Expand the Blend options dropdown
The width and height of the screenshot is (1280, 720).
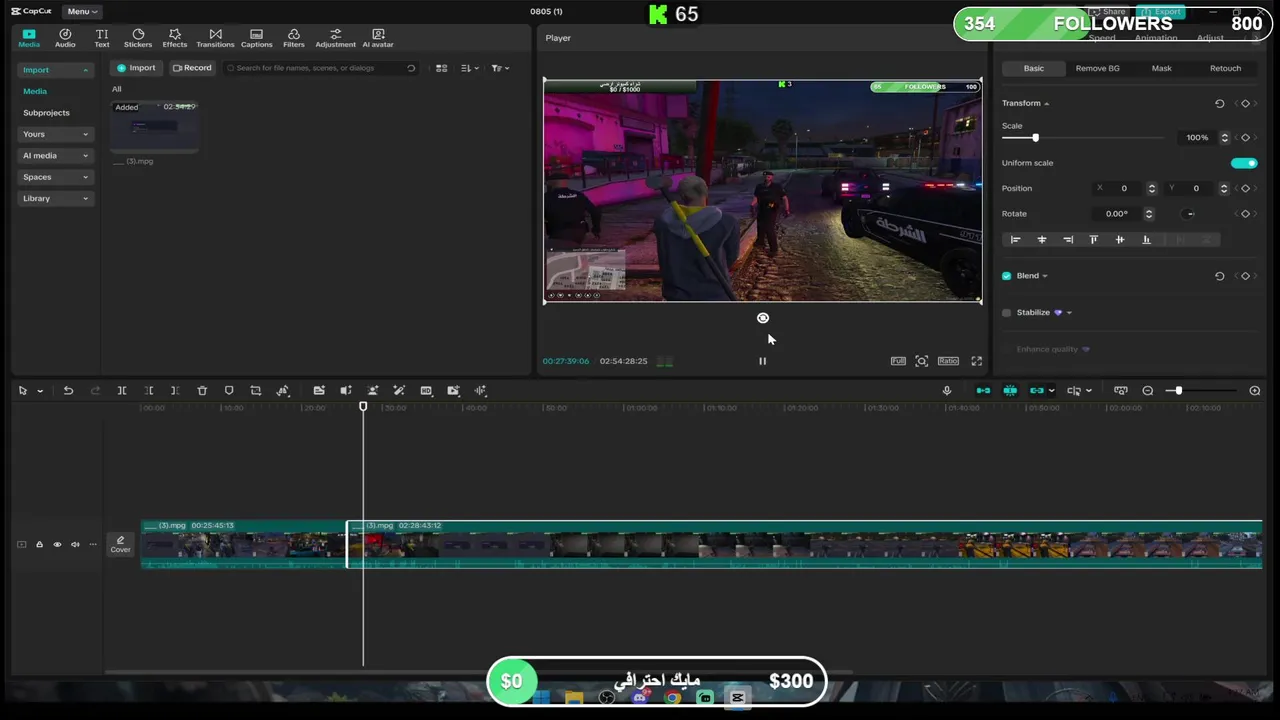pyautogui.click(x=1045, y=276)
